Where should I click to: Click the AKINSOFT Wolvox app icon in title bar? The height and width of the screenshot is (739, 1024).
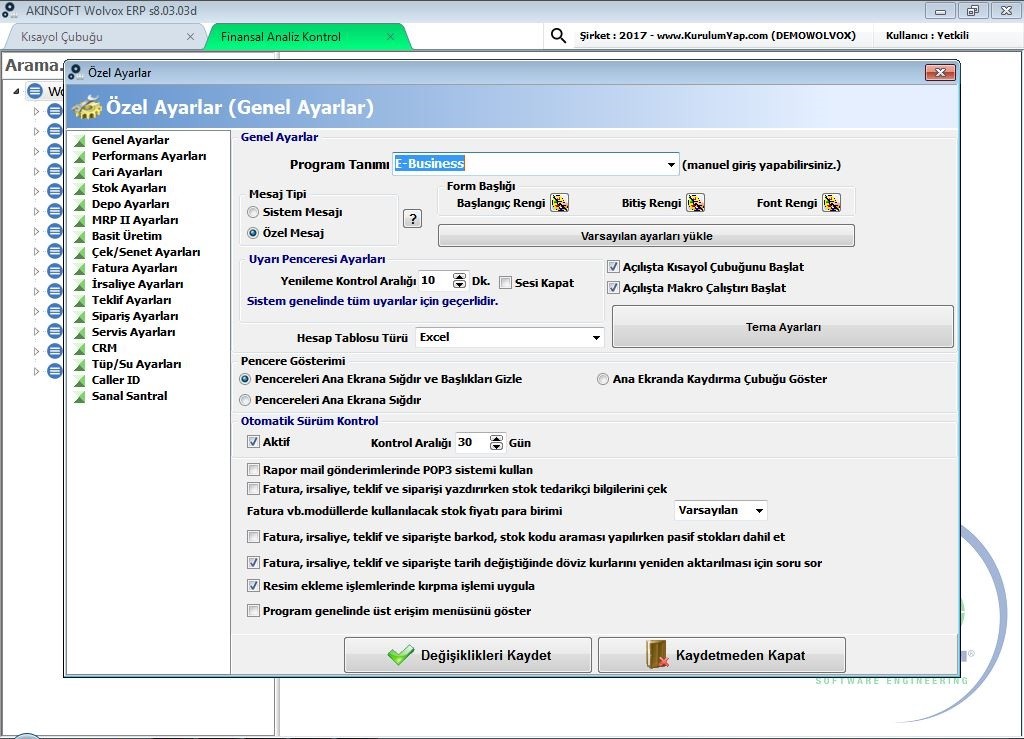click(x=9, y=10)
